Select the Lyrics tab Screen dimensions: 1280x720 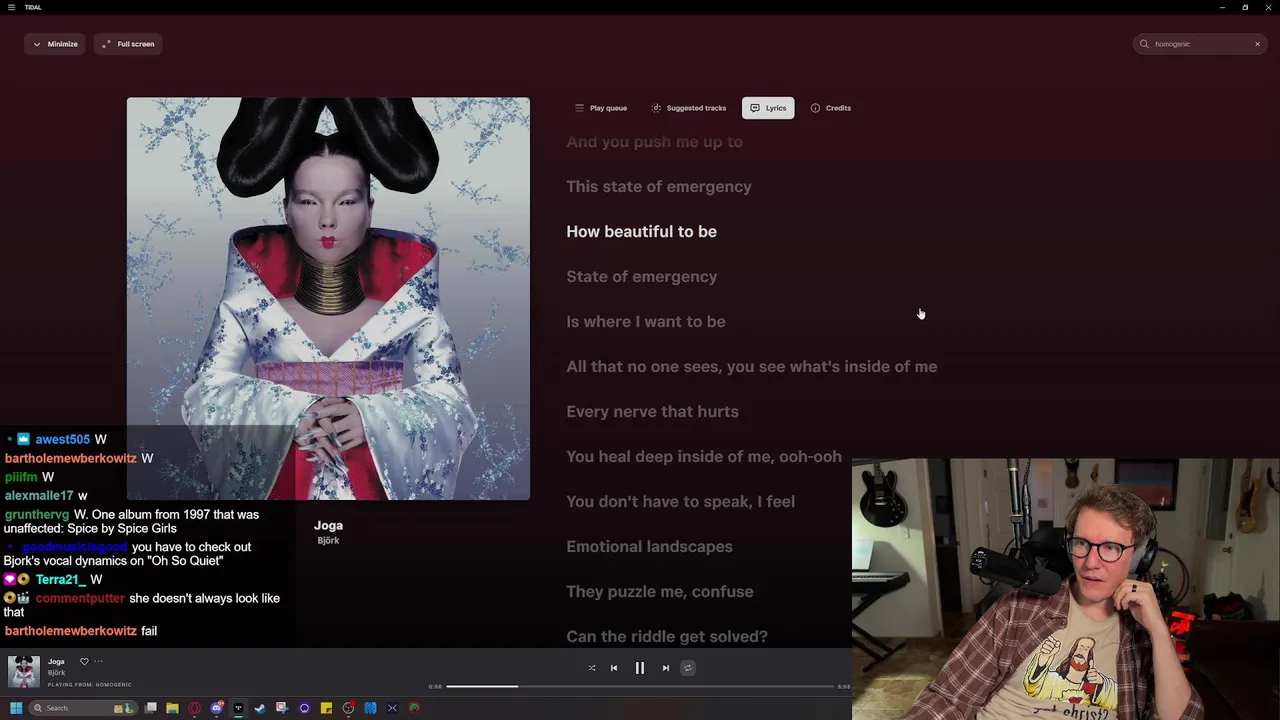pyautogui.click(x=768, y=108)
